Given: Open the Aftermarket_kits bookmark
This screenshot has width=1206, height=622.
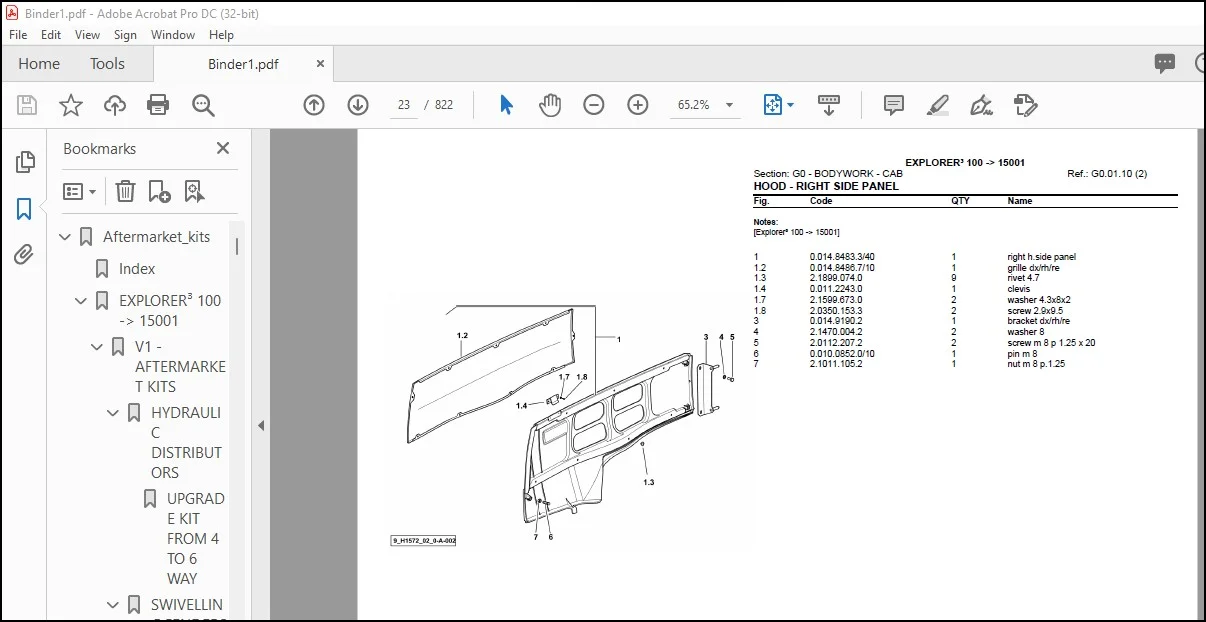Looking at the screenshot, I should (x=157, y=237).
